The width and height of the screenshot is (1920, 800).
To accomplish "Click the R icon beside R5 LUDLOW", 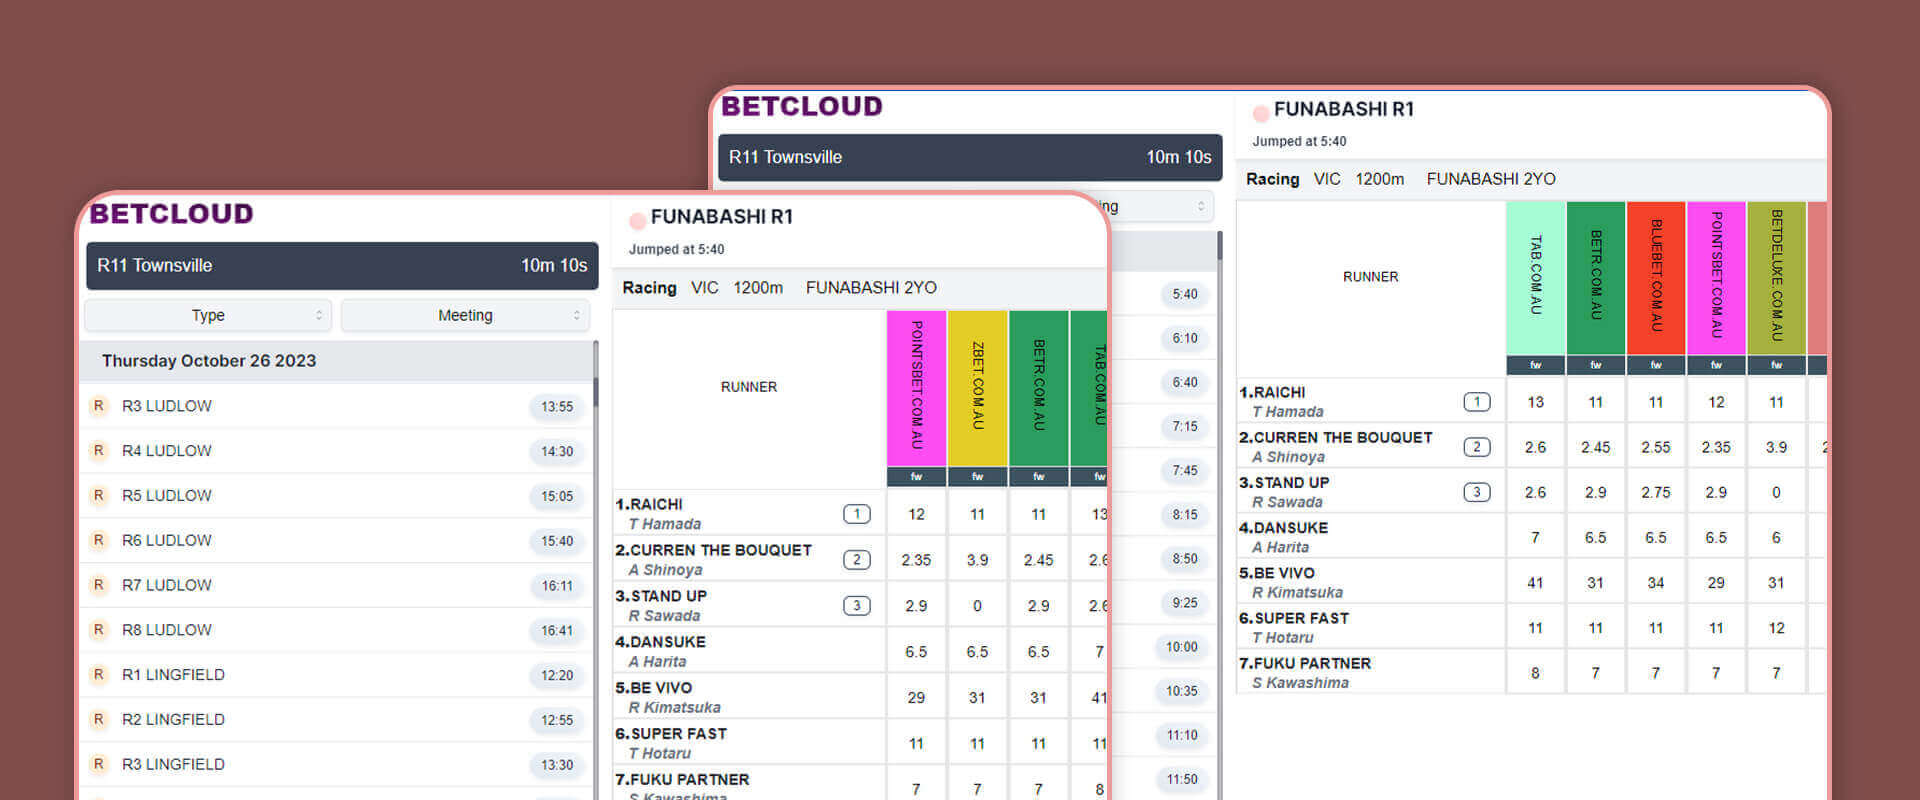I will coord(98,496).
